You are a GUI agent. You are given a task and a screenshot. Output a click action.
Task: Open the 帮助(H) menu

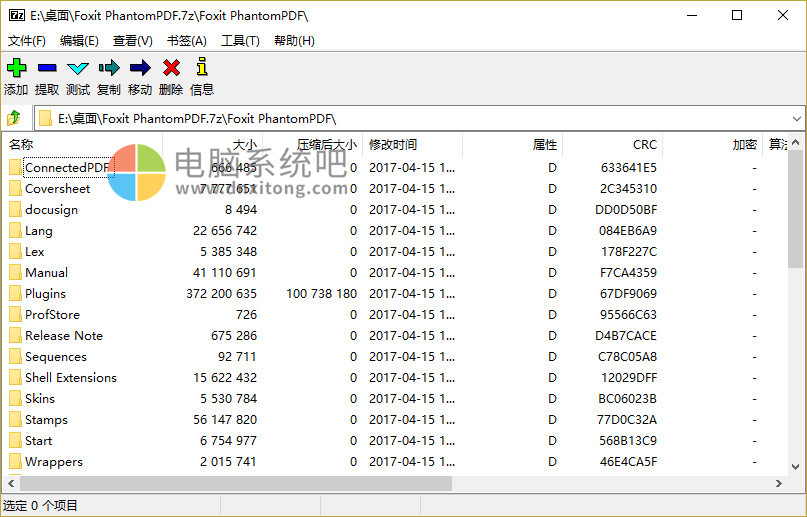coord(294,41)
